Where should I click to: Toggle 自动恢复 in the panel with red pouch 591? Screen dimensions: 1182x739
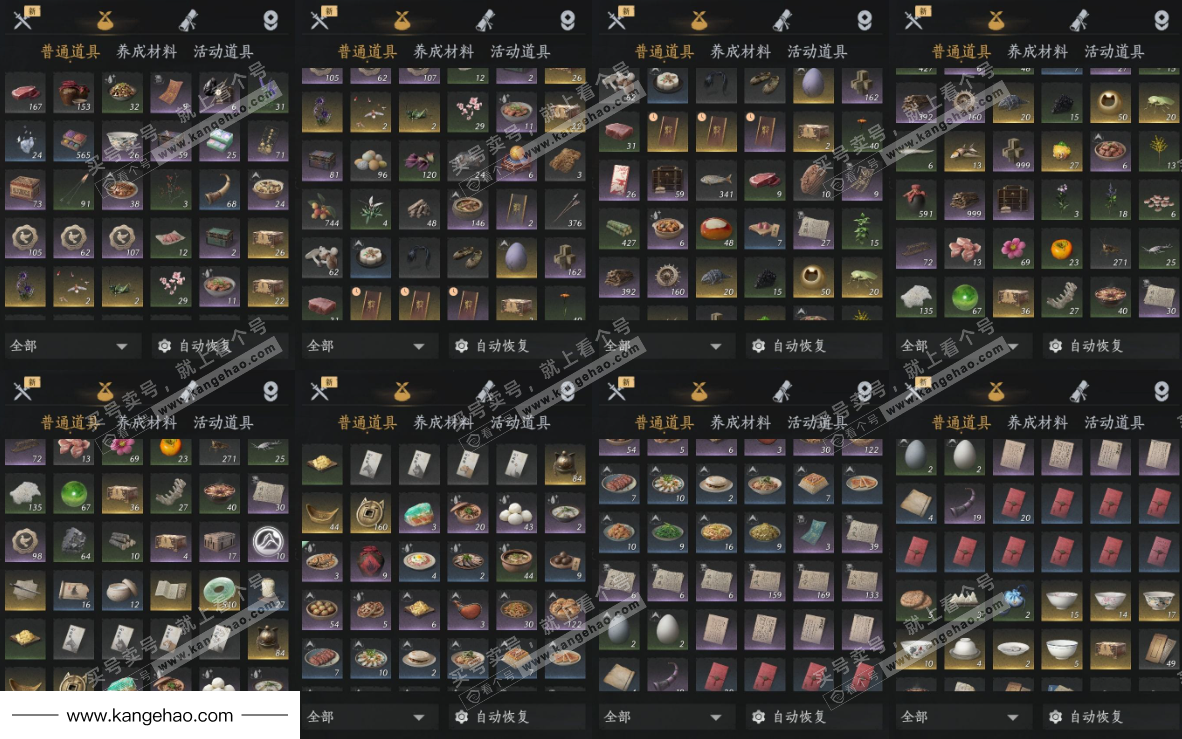click(1095, 346)
